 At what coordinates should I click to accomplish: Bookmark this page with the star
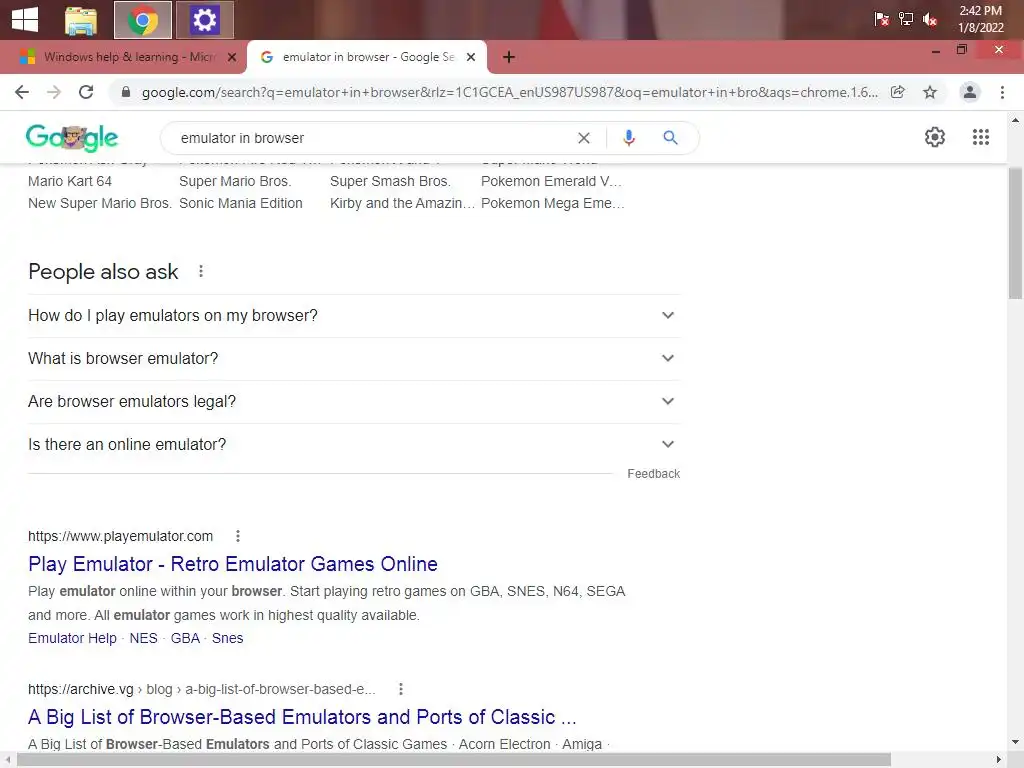click(x=930, y=92)
